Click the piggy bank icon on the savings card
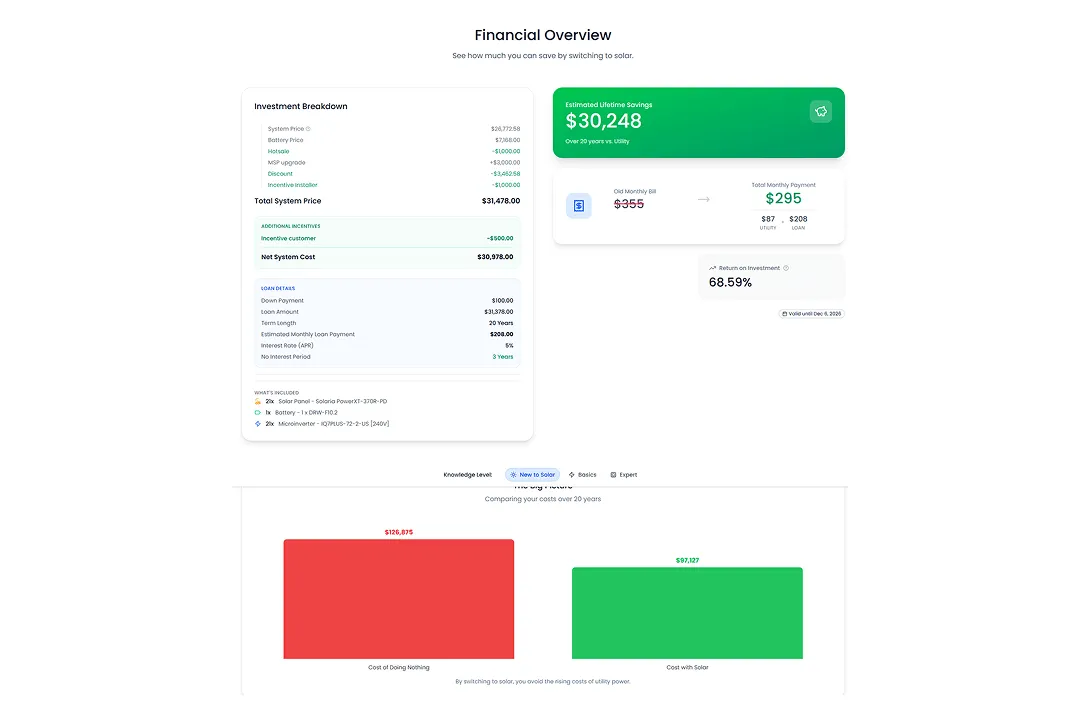 pyautogui.click(x=821, y=111)
